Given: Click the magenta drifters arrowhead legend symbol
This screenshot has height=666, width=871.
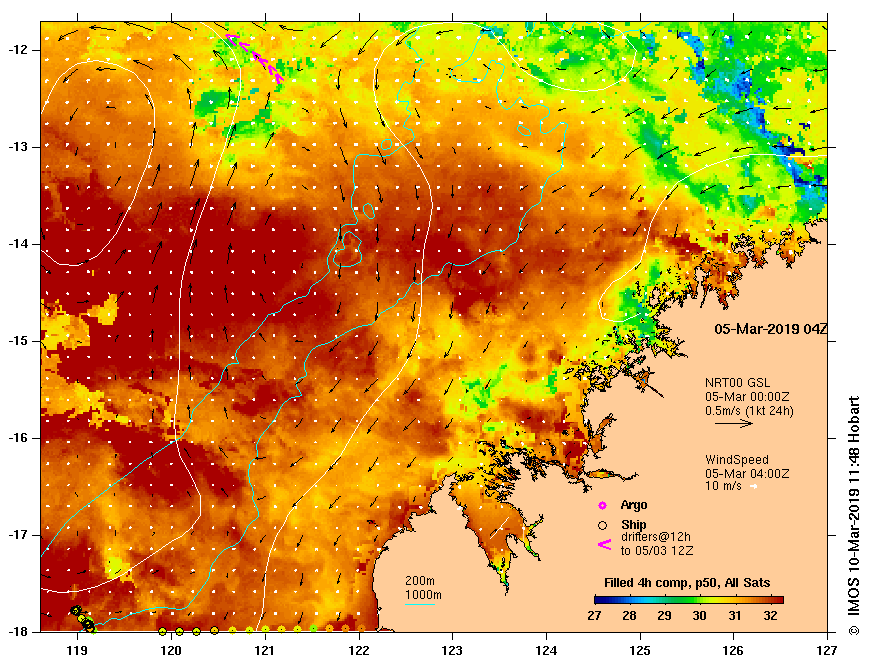Looking at the screenshot, I should tap(604, 544).
